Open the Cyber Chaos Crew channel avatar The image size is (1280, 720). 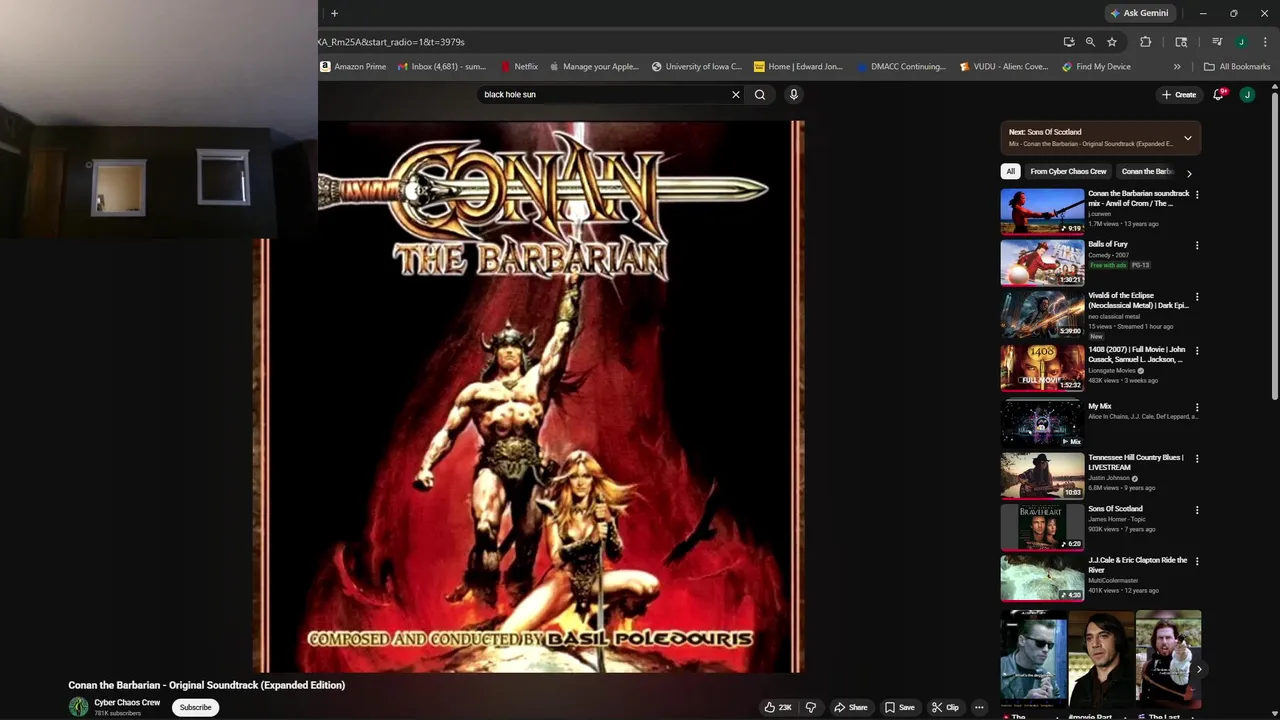pyautogui.click(x=78, y=706)
